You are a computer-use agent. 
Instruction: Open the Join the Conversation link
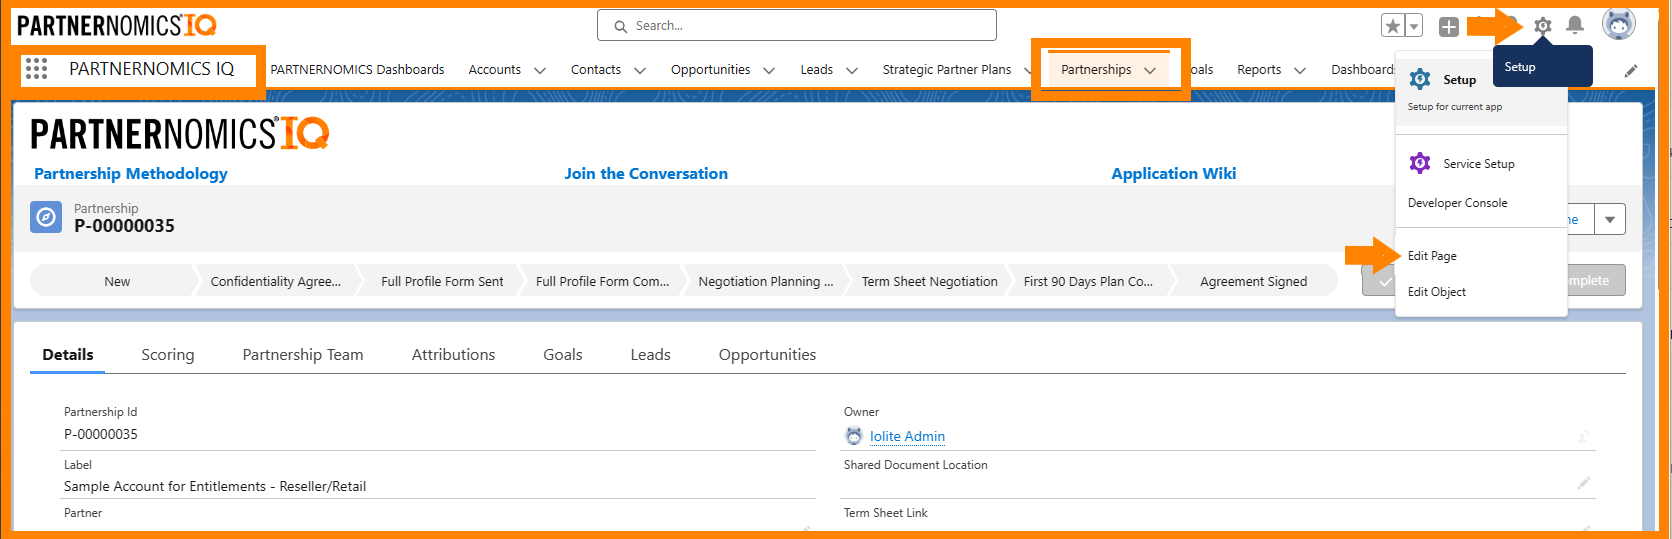coord(646,173)
